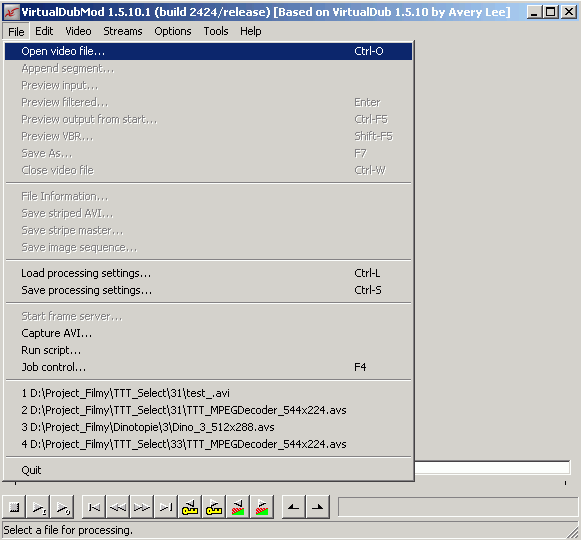The image size is (581, 540).
Task: Step forward one frame icon
Action: [x=142, y=507]
